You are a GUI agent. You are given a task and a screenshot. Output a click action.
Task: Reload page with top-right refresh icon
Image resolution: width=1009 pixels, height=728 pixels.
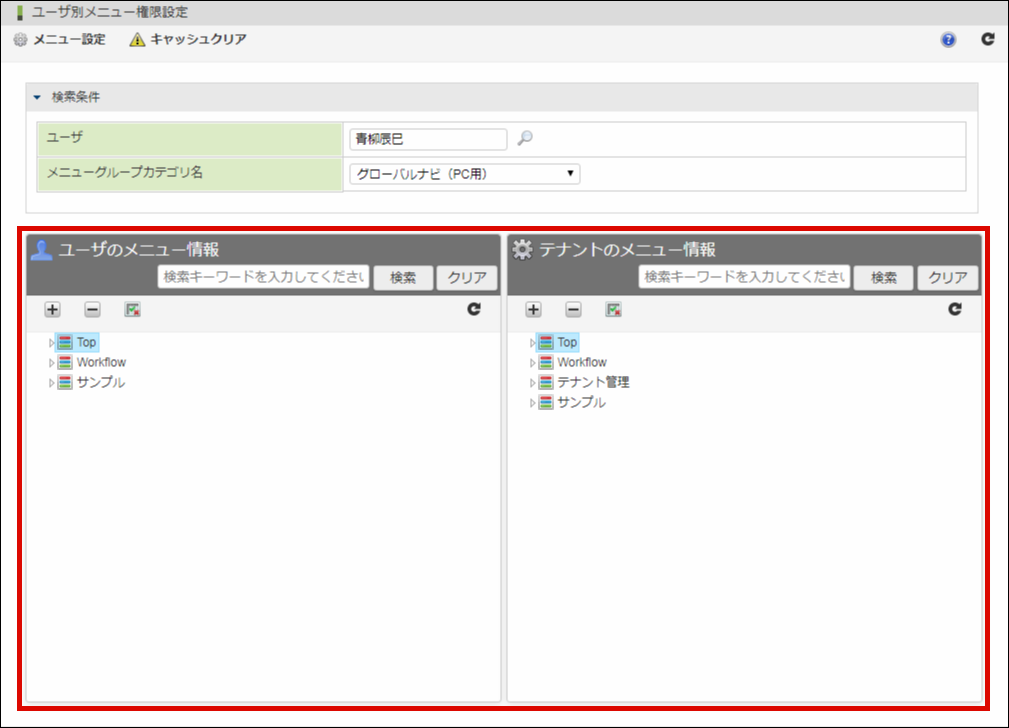point(988,39)
